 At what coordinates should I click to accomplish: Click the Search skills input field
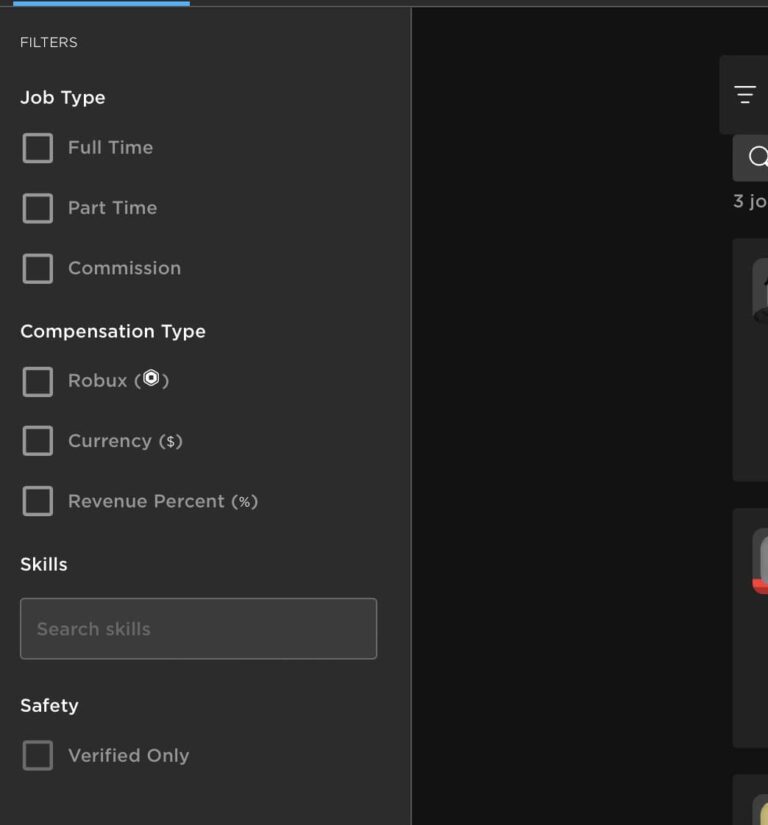tap(198, 628)
